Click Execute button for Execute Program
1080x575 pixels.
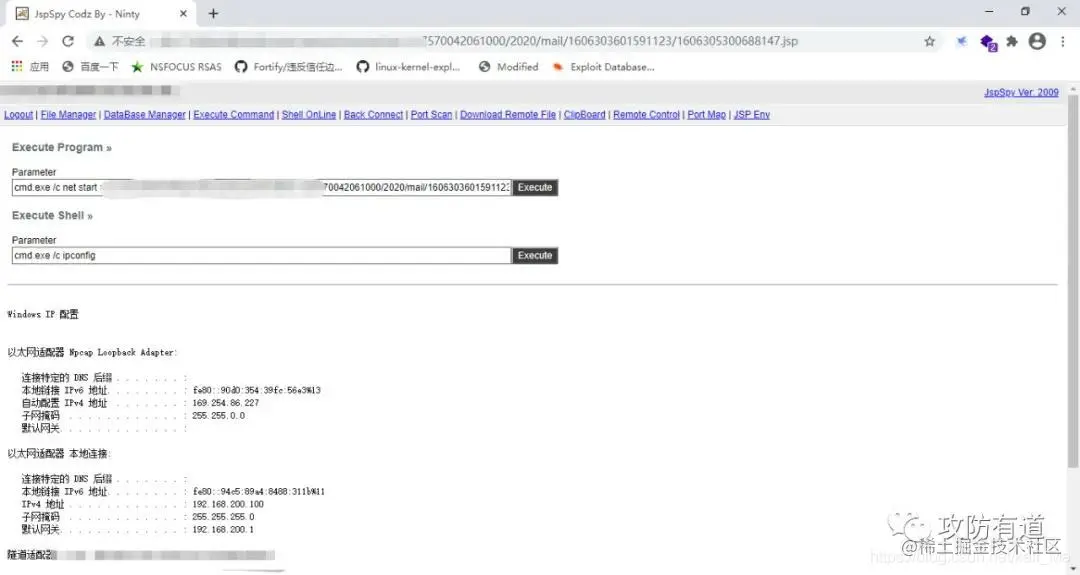tap(534, 187)
